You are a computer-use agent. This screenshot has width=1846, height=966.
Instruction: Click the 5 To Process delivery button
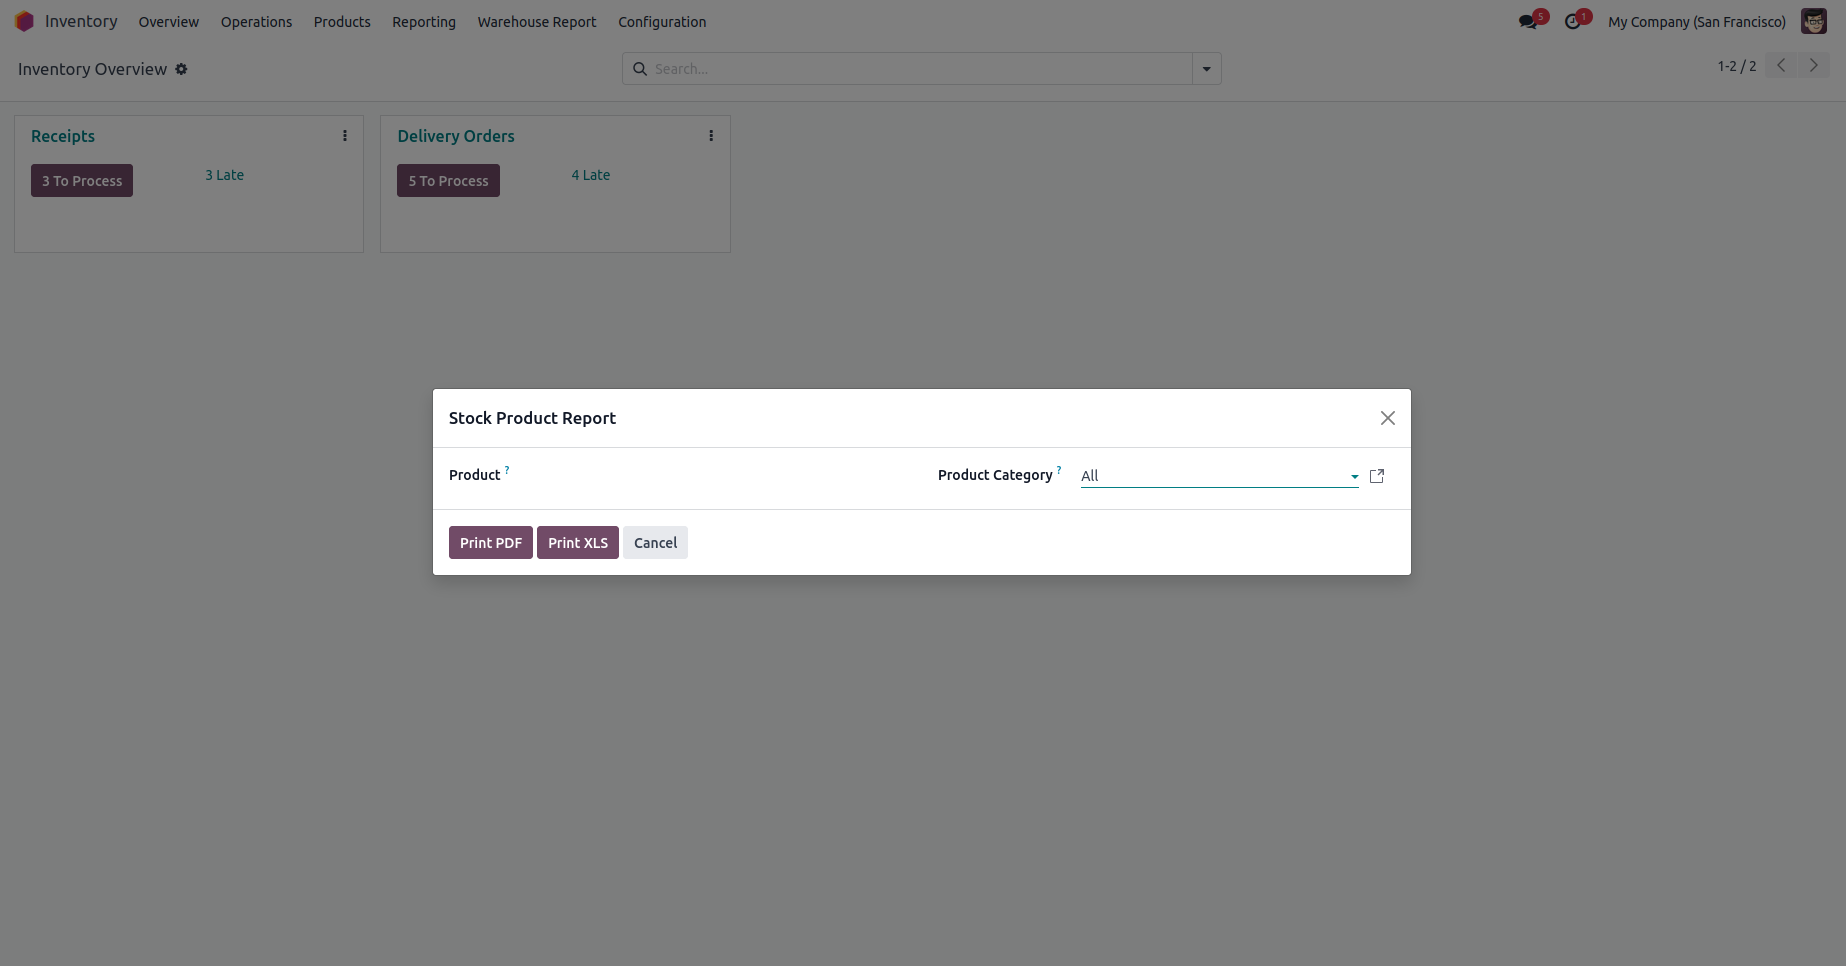[x=448, y=181]
